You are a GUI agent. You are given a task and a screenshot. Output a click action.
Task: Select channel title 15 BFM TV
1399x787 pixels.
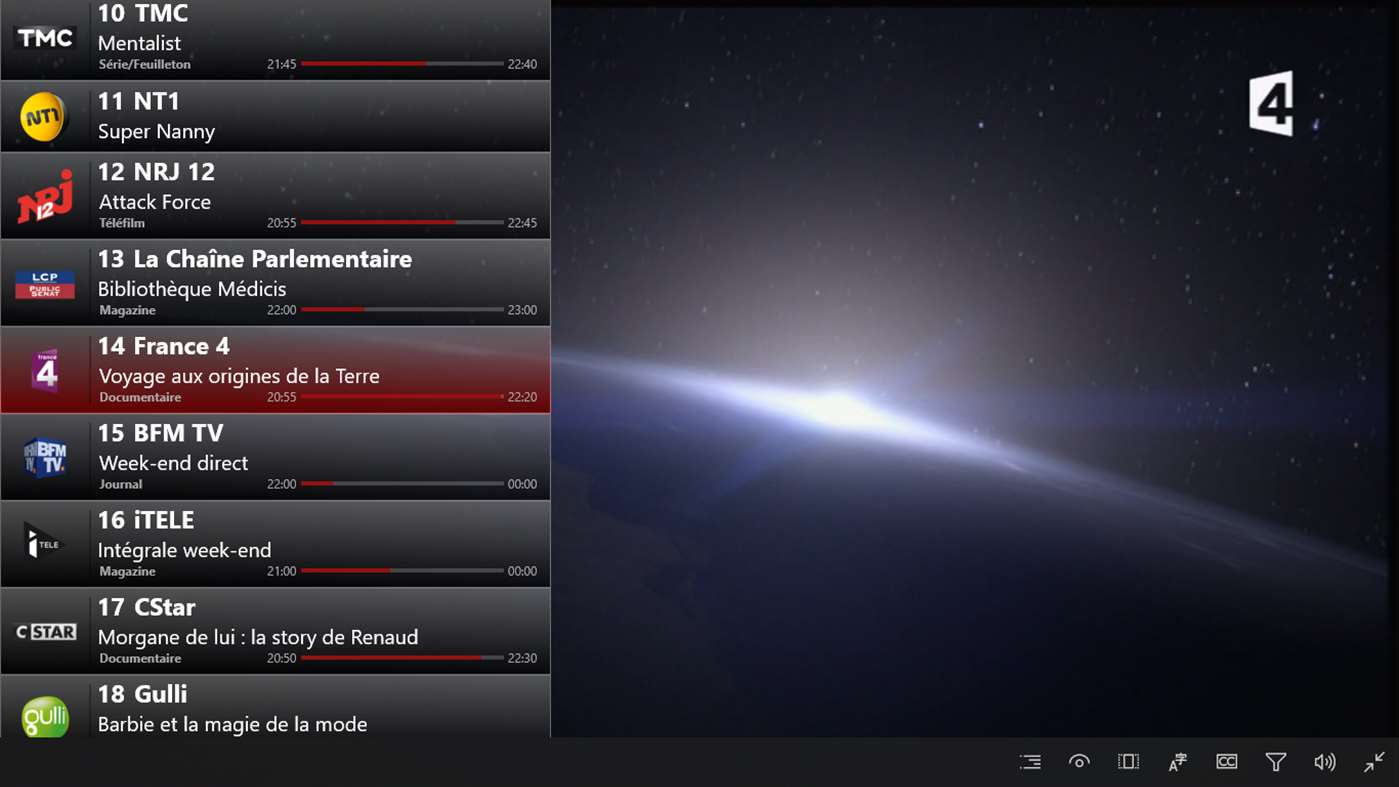(160, 433)
